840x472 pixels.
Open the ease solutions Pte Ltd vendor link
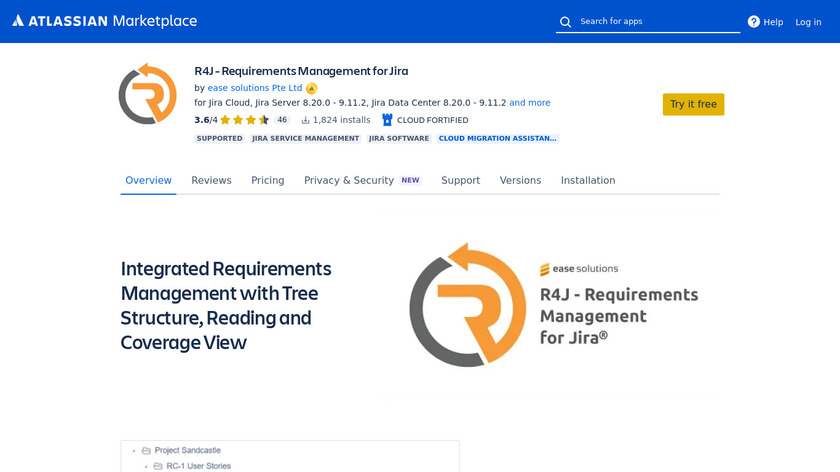[255, 88]
